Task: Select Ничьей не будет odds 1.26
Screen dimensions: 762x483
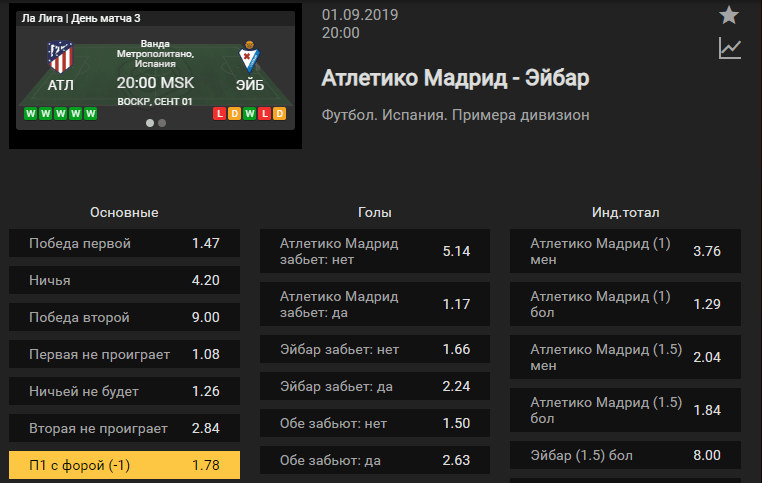Action: click(124, 391)
